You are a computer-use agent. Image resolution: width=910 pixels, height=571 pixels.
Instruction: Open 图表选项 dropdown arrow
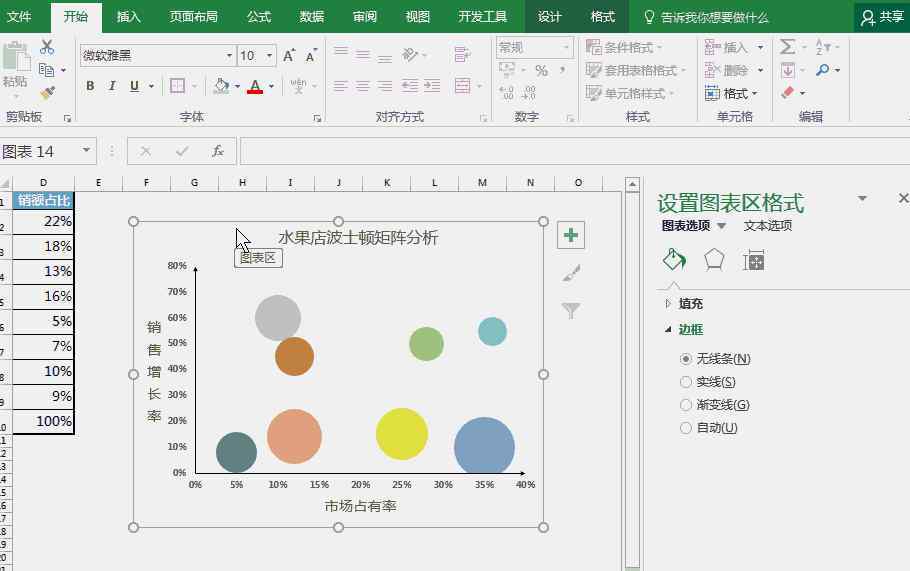[721, 226]
